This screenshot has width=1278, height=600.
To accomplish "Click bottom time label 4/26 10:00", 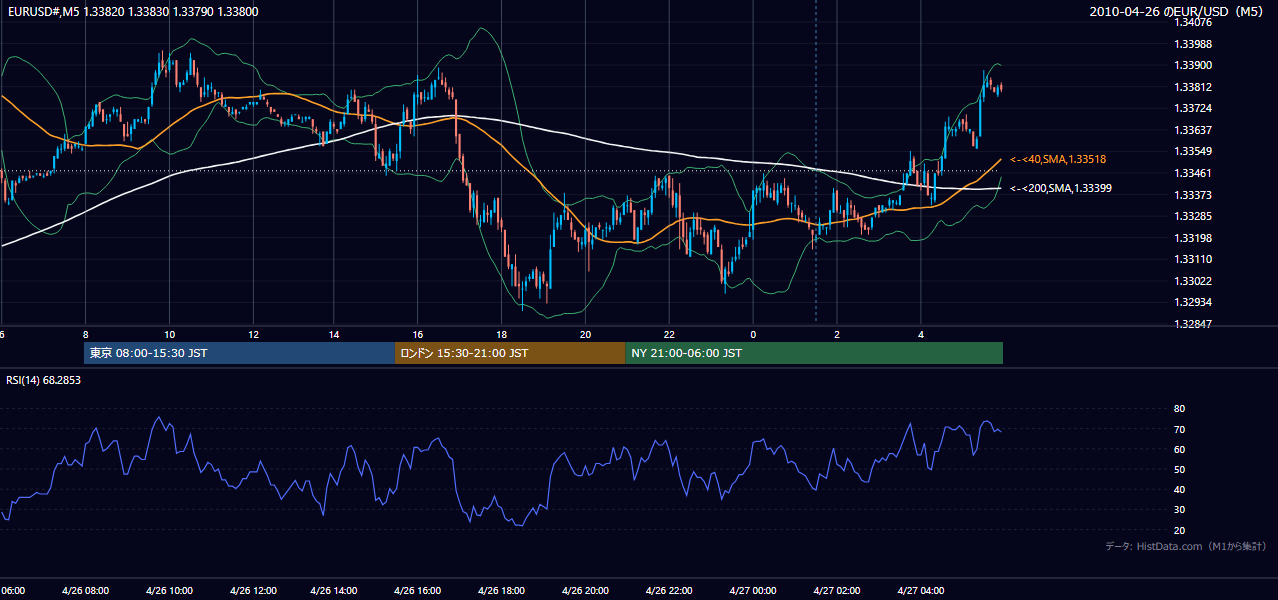I will [x=169, y=590].
